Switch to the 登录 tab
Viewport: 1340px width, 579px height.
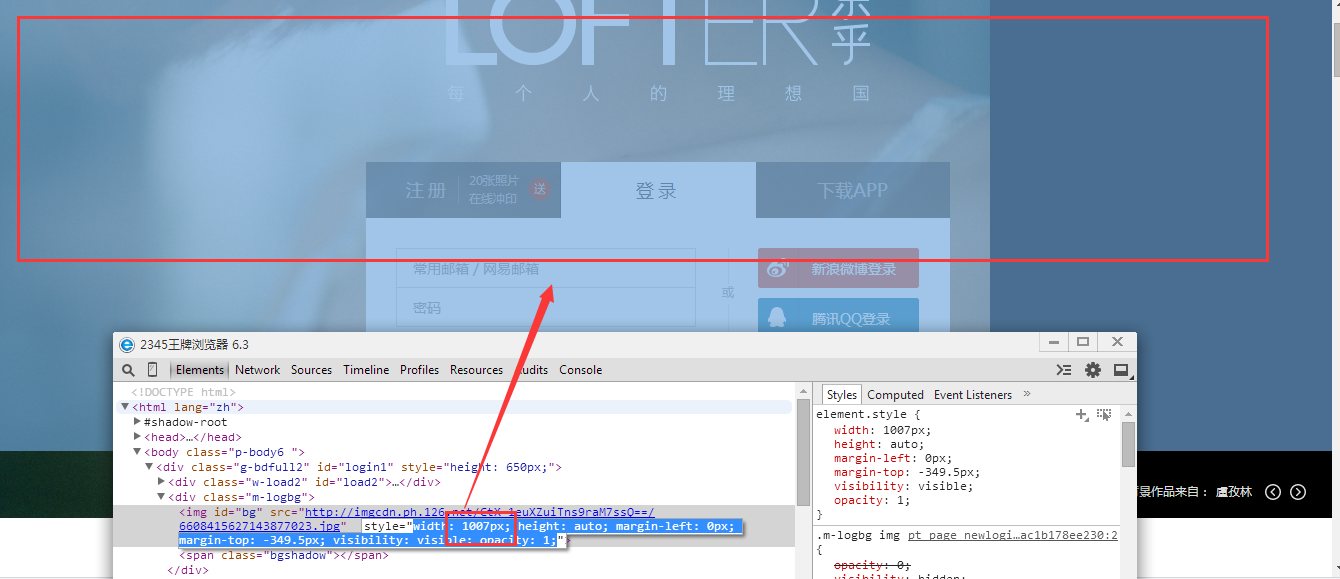pos(657,190)
